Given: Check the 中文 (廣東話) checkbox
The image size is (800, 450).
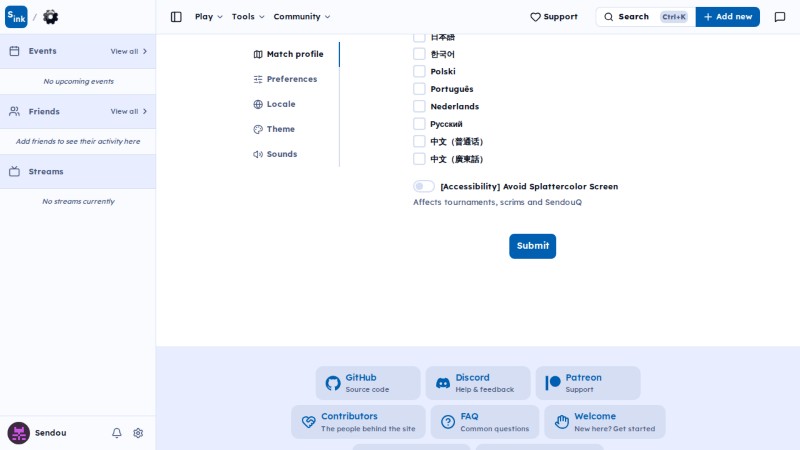Looking at the screenshot, I should click(419, 159).
